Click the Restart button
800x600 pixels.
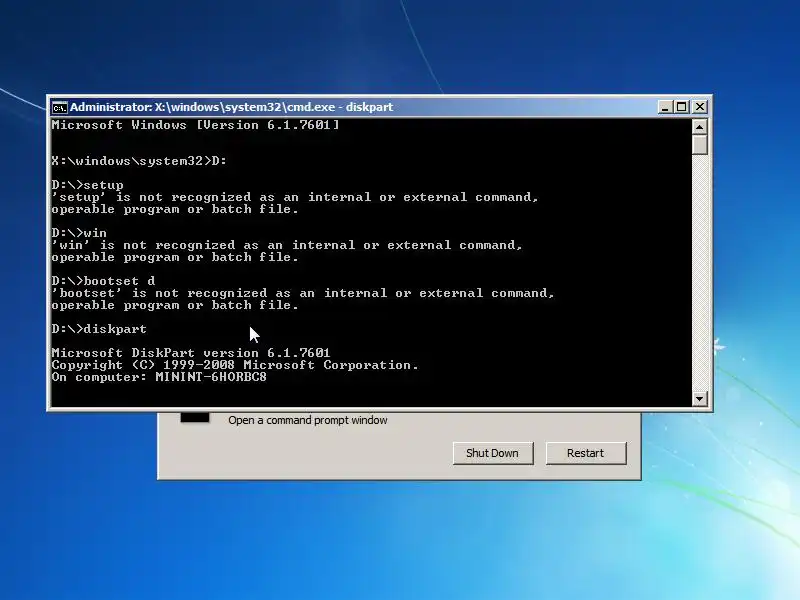tap(586, 453)
